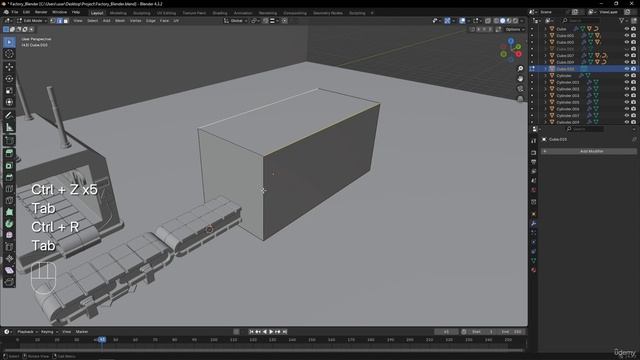The width and height of the screenshot is (640, 360).
Task: Select the Scale tool
Action: (9, 90)
